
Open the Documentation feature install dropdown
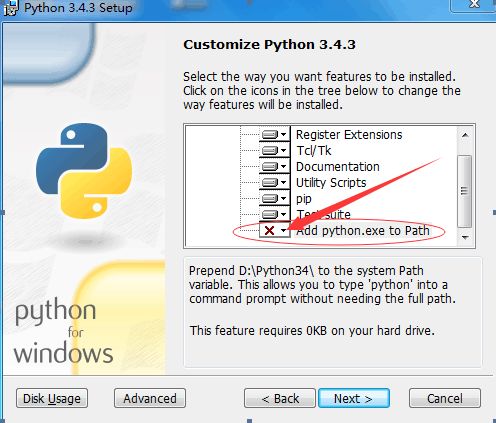point(275,166)
